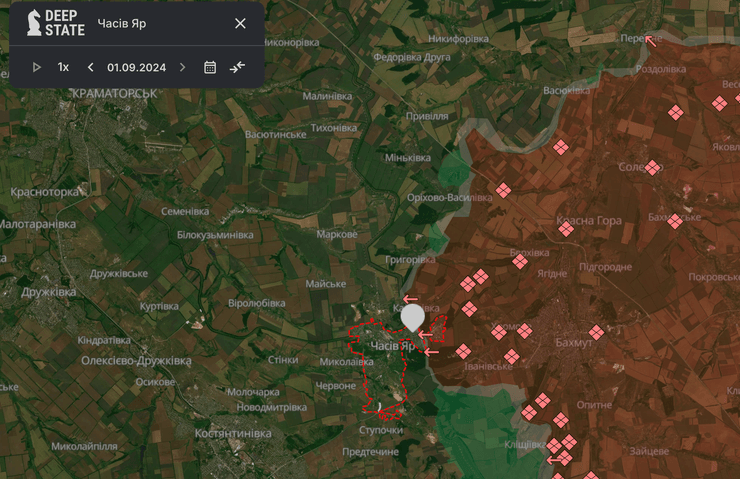Click the 01.09.2024 date field
The image size is (740, 479).
click(x=136, y=67)
